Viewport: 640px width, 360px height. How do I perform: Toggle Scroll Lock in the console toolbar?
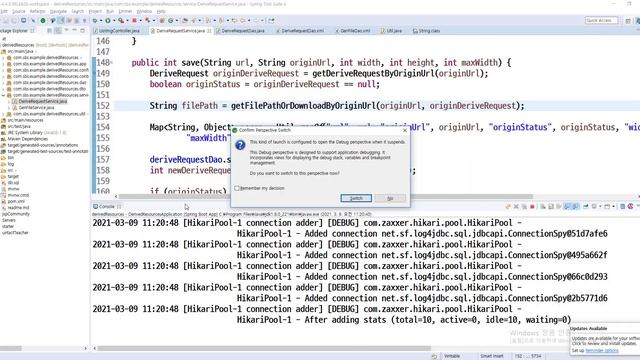pyautogui.click(x=551, y=207)
